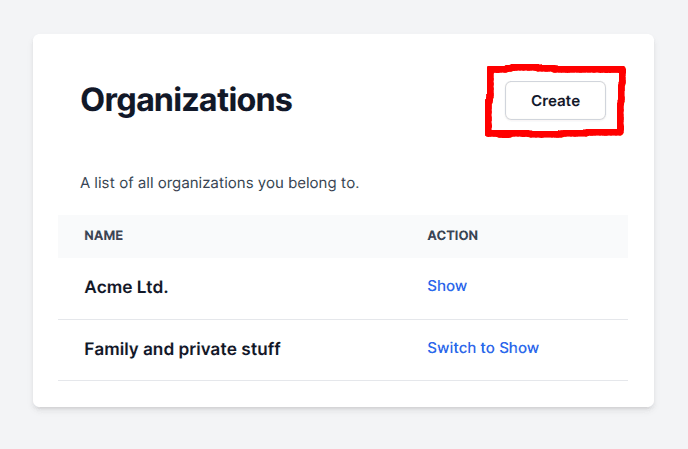Click the blank middle of the table header row
The width and height of the screenshot is (688, 449).
270,236
